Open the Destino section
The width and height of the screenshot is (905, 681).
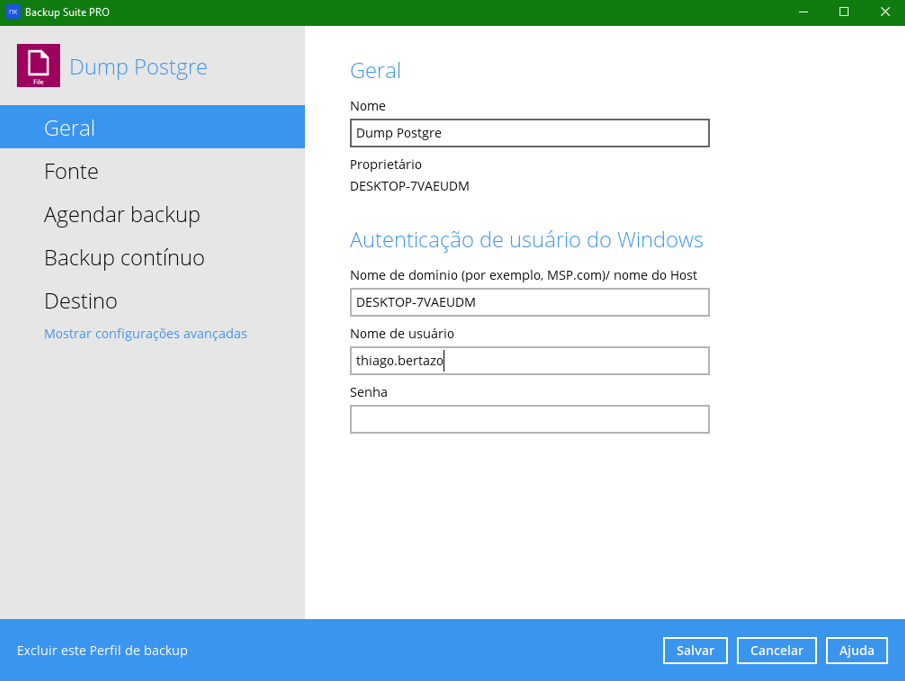(81, 301)
